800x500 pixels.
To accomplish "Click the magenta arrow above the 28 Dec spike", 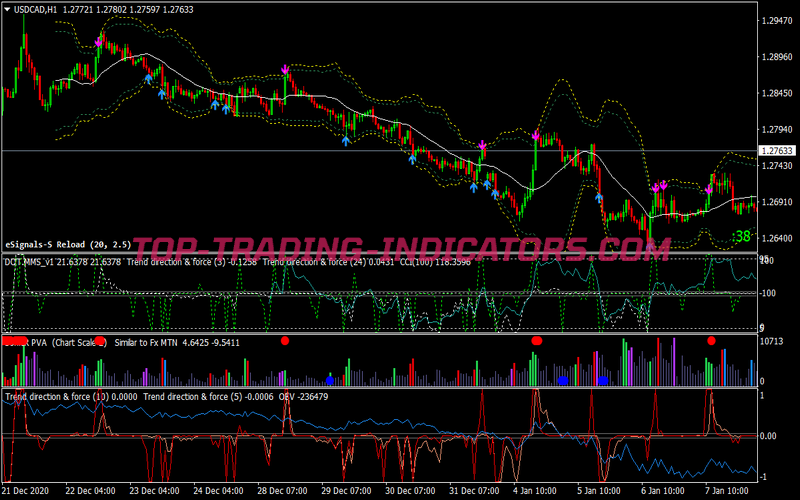I will click(x=285, y=70).
